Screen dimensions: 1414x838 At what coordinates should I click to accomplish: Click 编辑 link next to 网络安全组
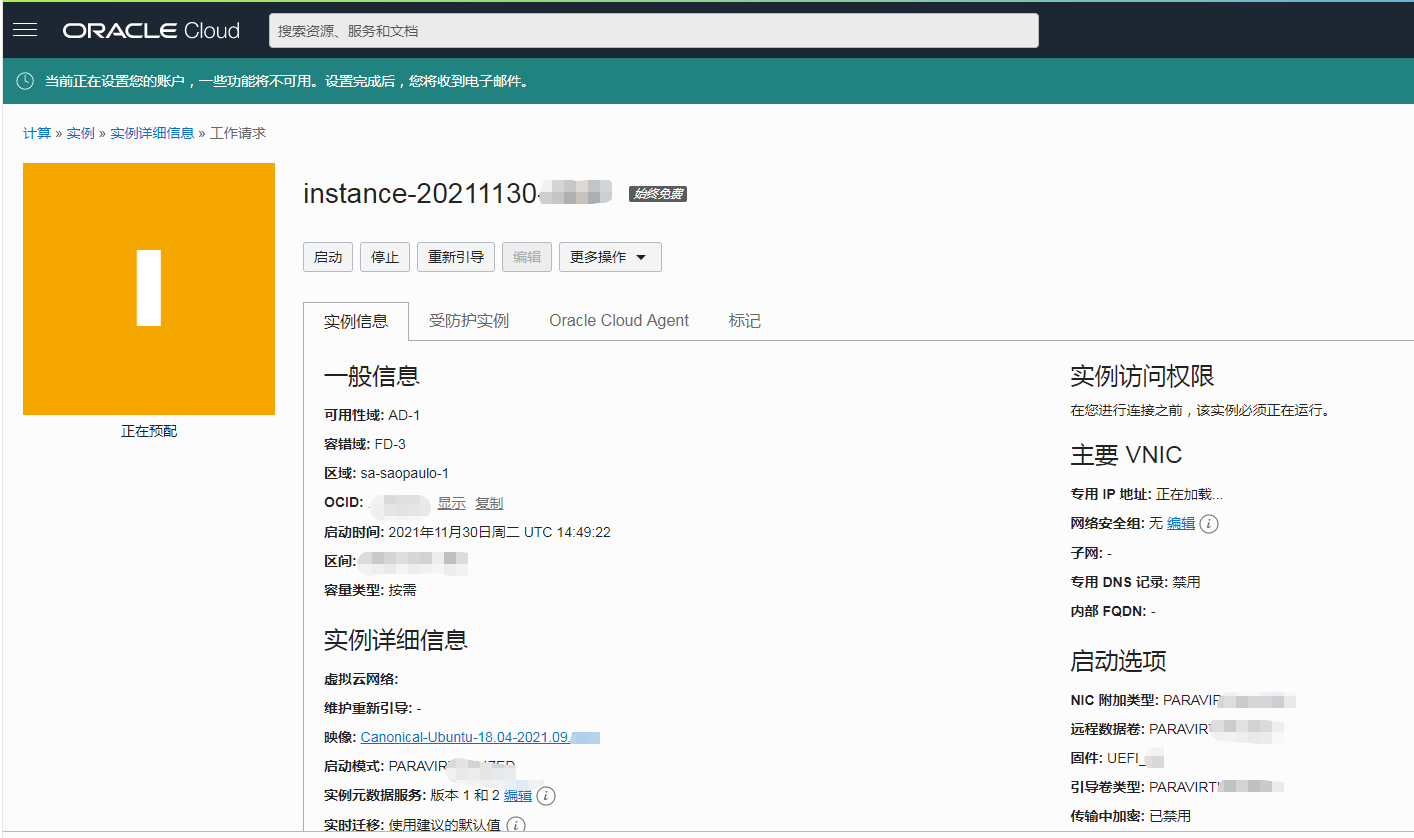[x=1181, y=523]
